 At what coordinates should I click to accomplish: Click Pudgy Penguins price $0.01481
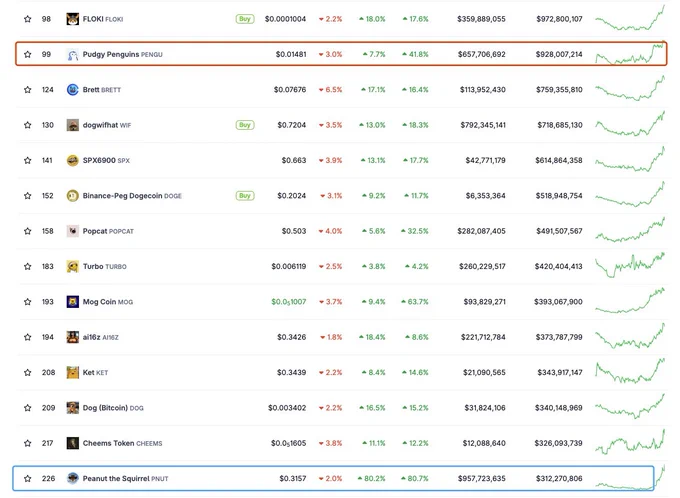[x=291, y=55]
